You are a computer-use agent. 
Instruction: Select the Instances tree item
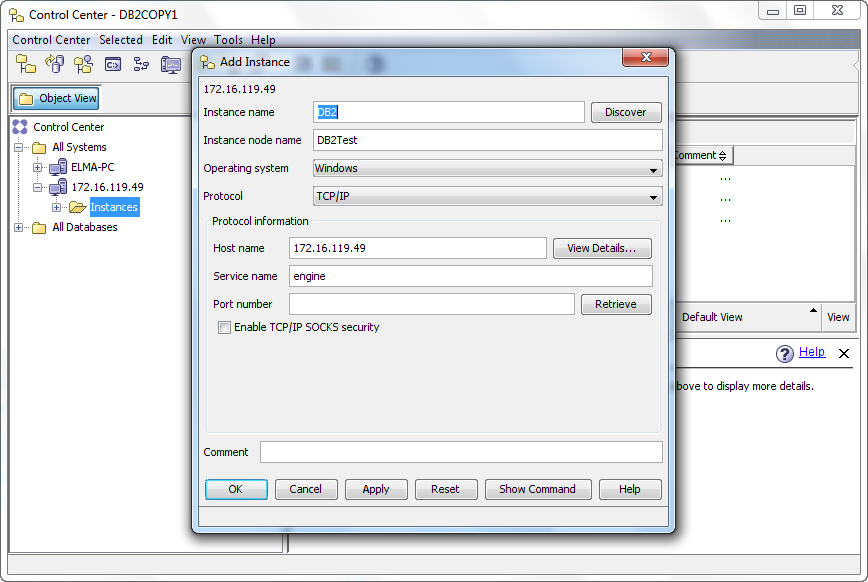tap(114, 207)
